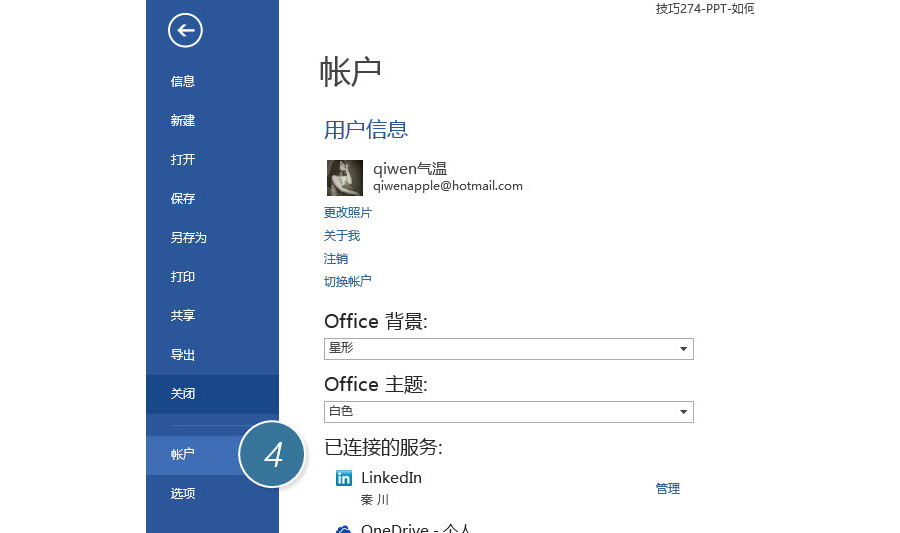This screenshot has width=900, height=533.
Task: Click the 注销 link
Action: click(336, 259)
